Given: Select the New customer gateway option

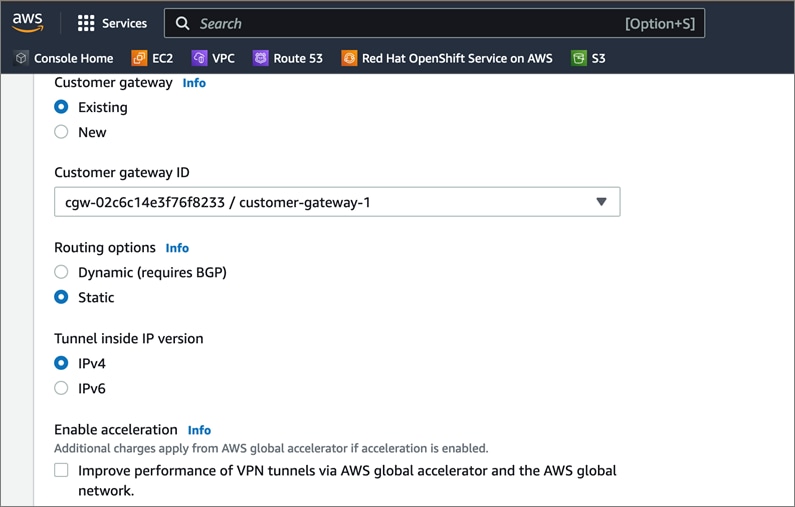Looking at the screenshot, I should click(x=62, y=132).
